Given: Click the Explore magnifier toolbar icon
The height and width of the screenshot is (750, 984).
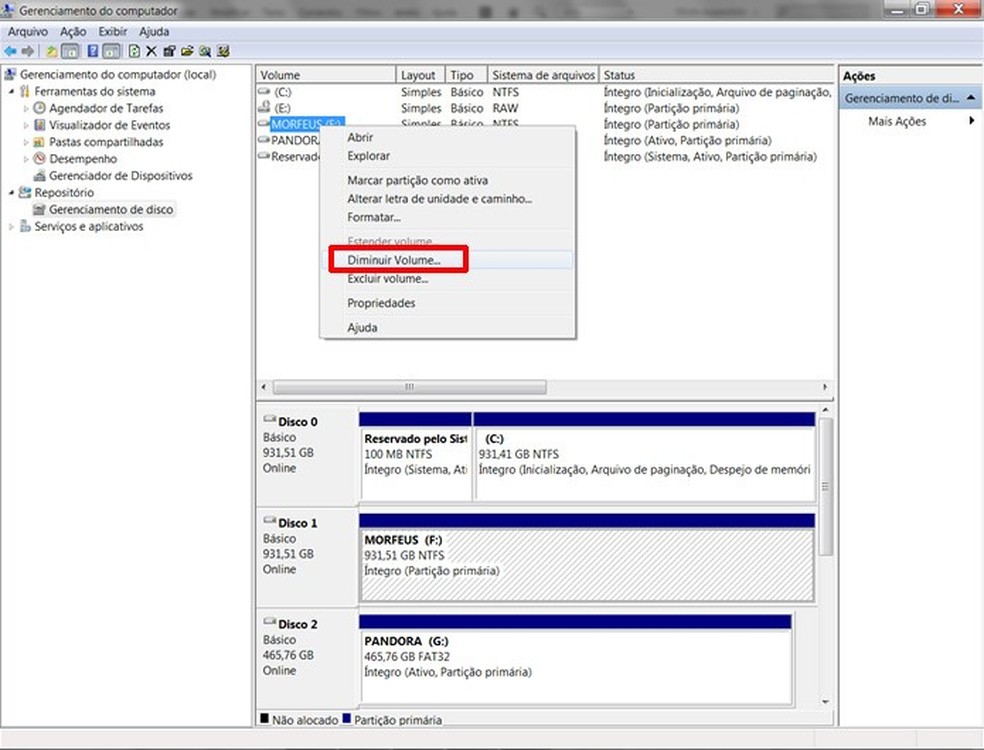Looking at the screenshot, I should (205, 51).
